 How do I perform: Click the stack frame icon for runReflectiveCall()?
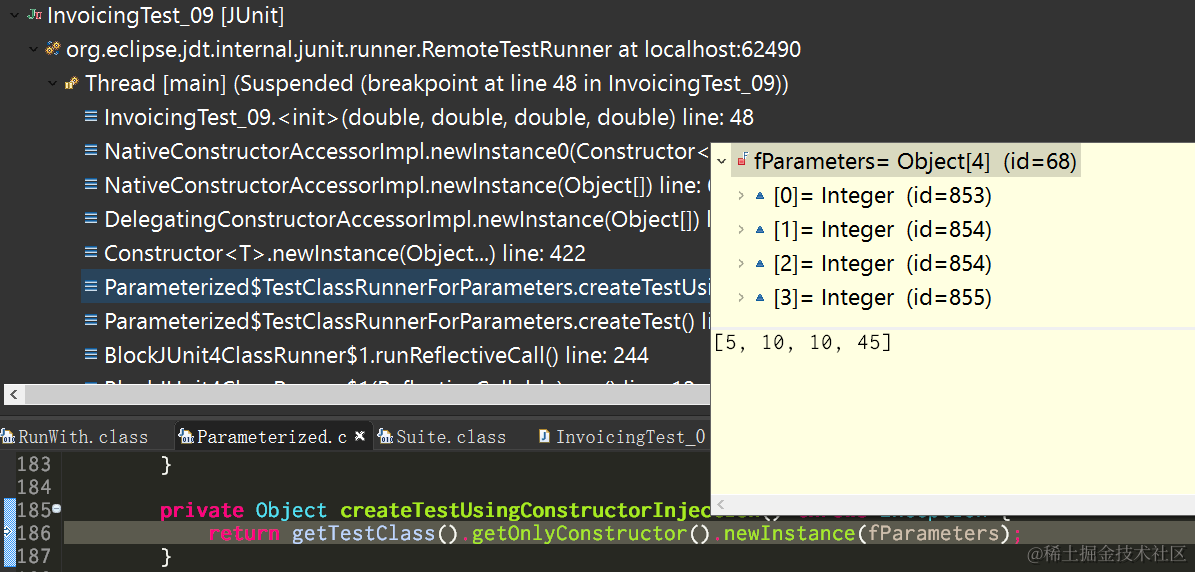point(91,355)
